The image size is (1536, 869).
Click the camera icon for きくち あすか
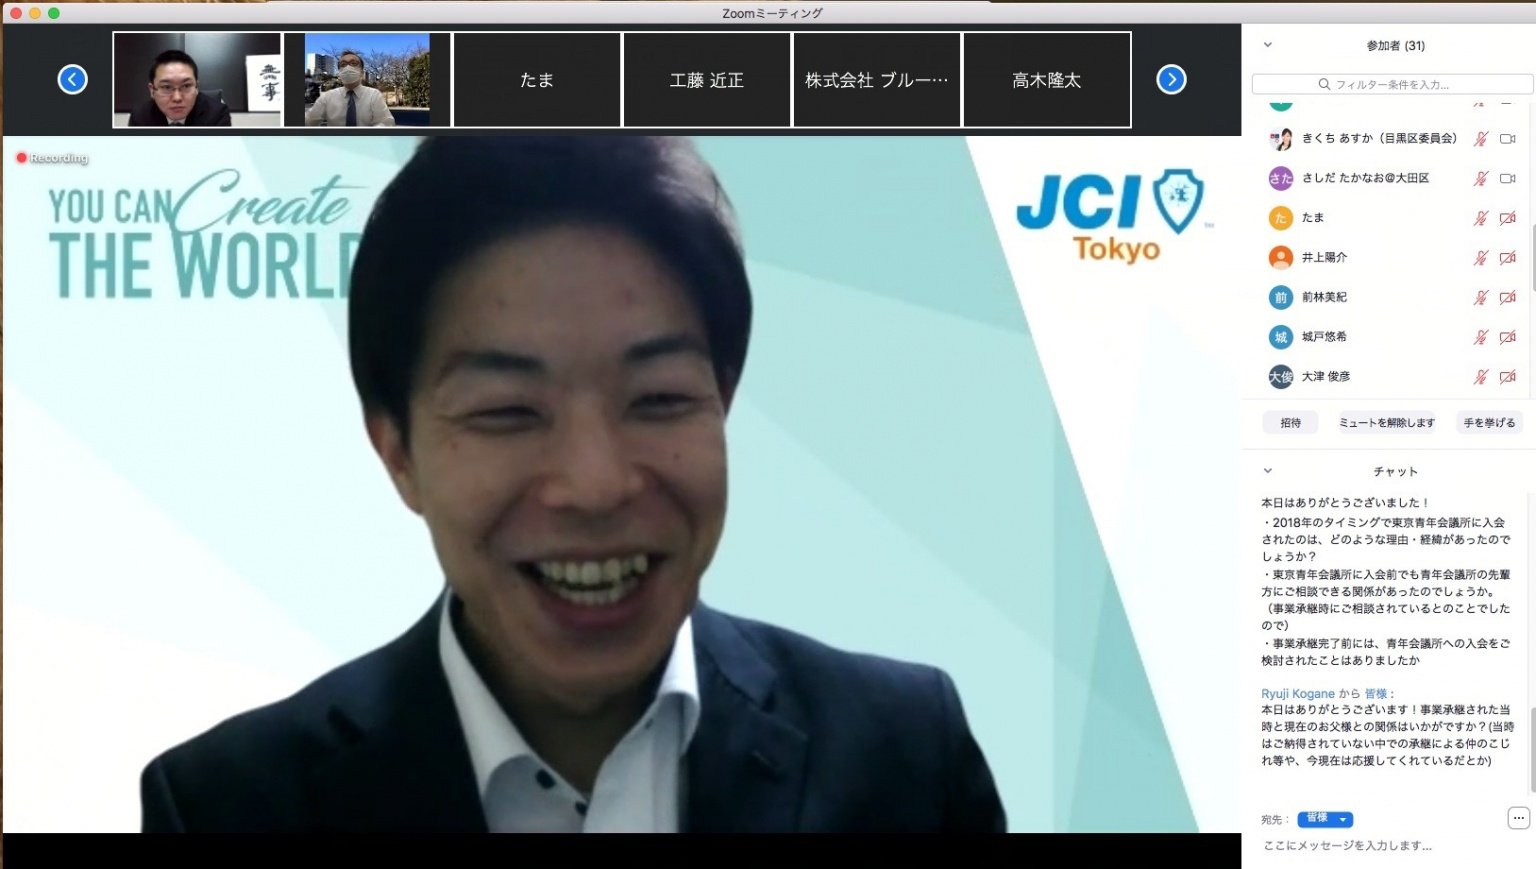[x=1507, y=139]
